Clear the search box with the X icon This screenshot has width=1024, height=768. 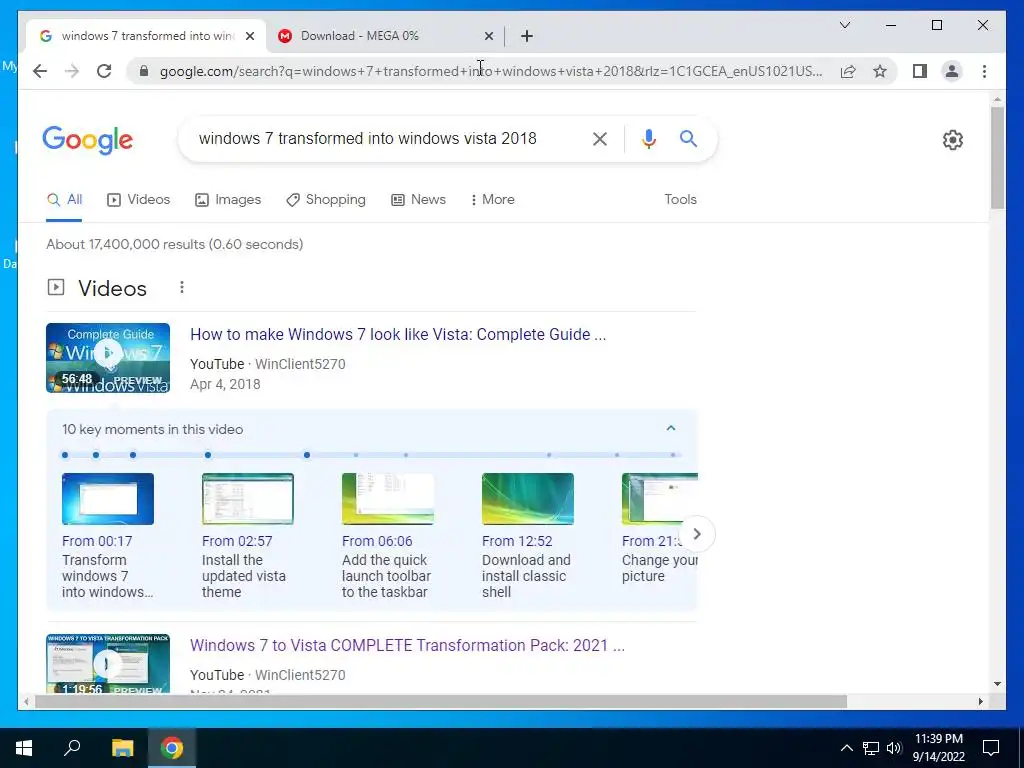click(600, 138)
